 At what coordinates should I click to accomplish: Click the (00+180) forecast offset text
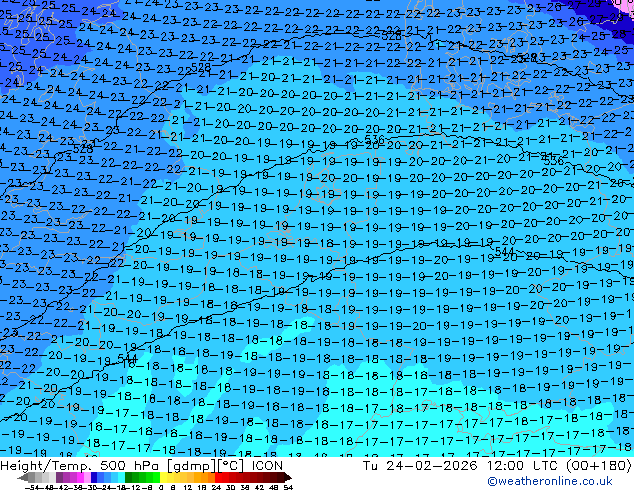pos(598,466)
